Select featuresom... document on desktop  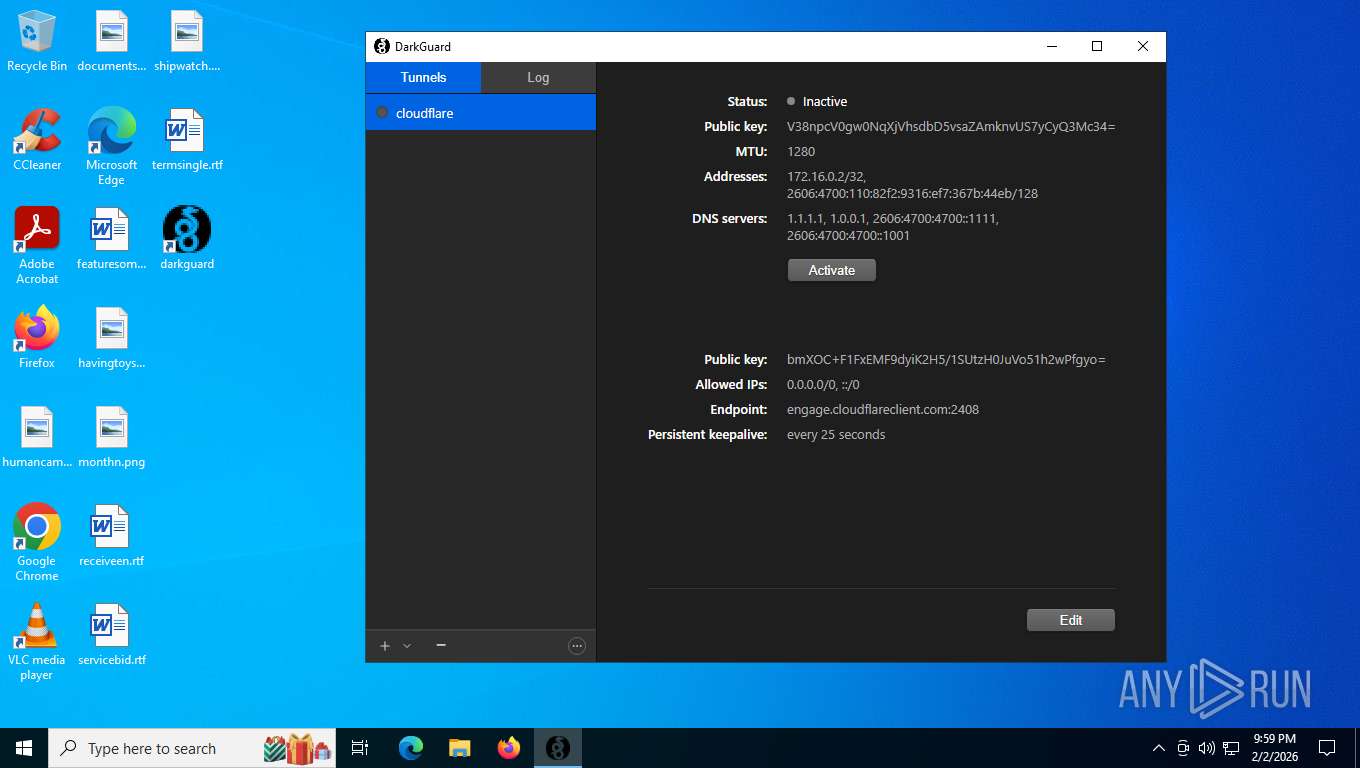(112, 239)
